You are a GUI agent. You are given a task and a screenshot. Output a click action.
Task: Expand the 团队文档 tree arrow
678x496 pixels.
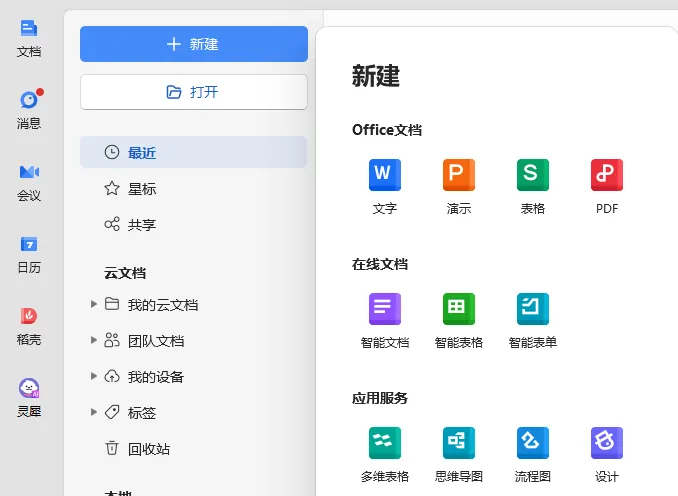[93, 340]
